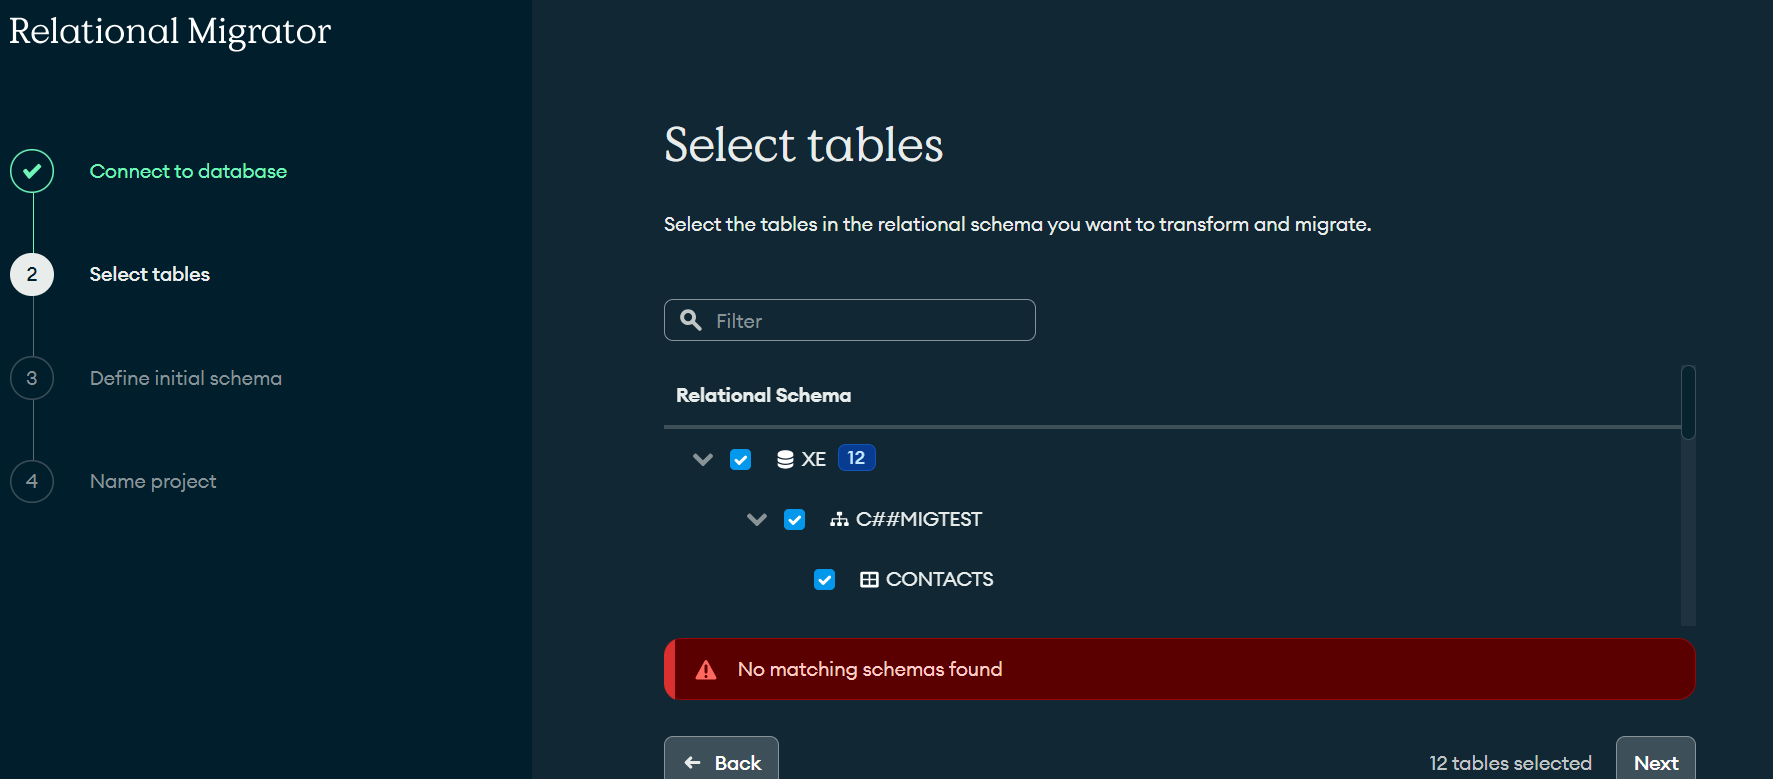Image resolution: width=1773 pixels, height=779 pixels.
Task: Click the step 2 circle icon
Action: coord(32,274)
